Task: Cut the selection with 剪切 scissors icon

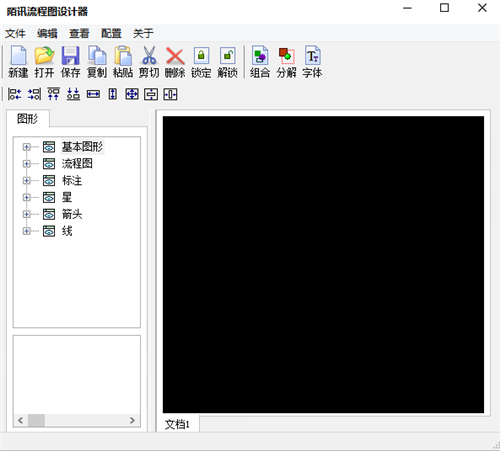Action: pyautogui.click(x=149, y=62)
